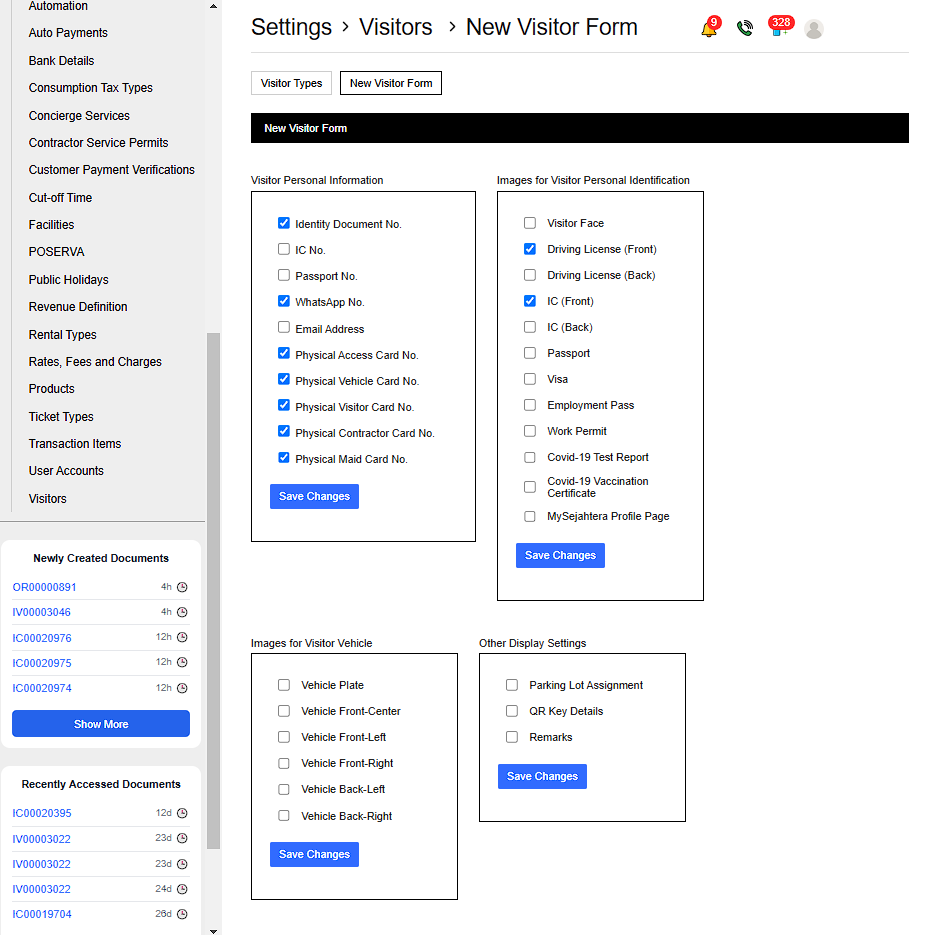Click the clock icon beside OR00000891
The image size is (937, 935).
(182, 587)
